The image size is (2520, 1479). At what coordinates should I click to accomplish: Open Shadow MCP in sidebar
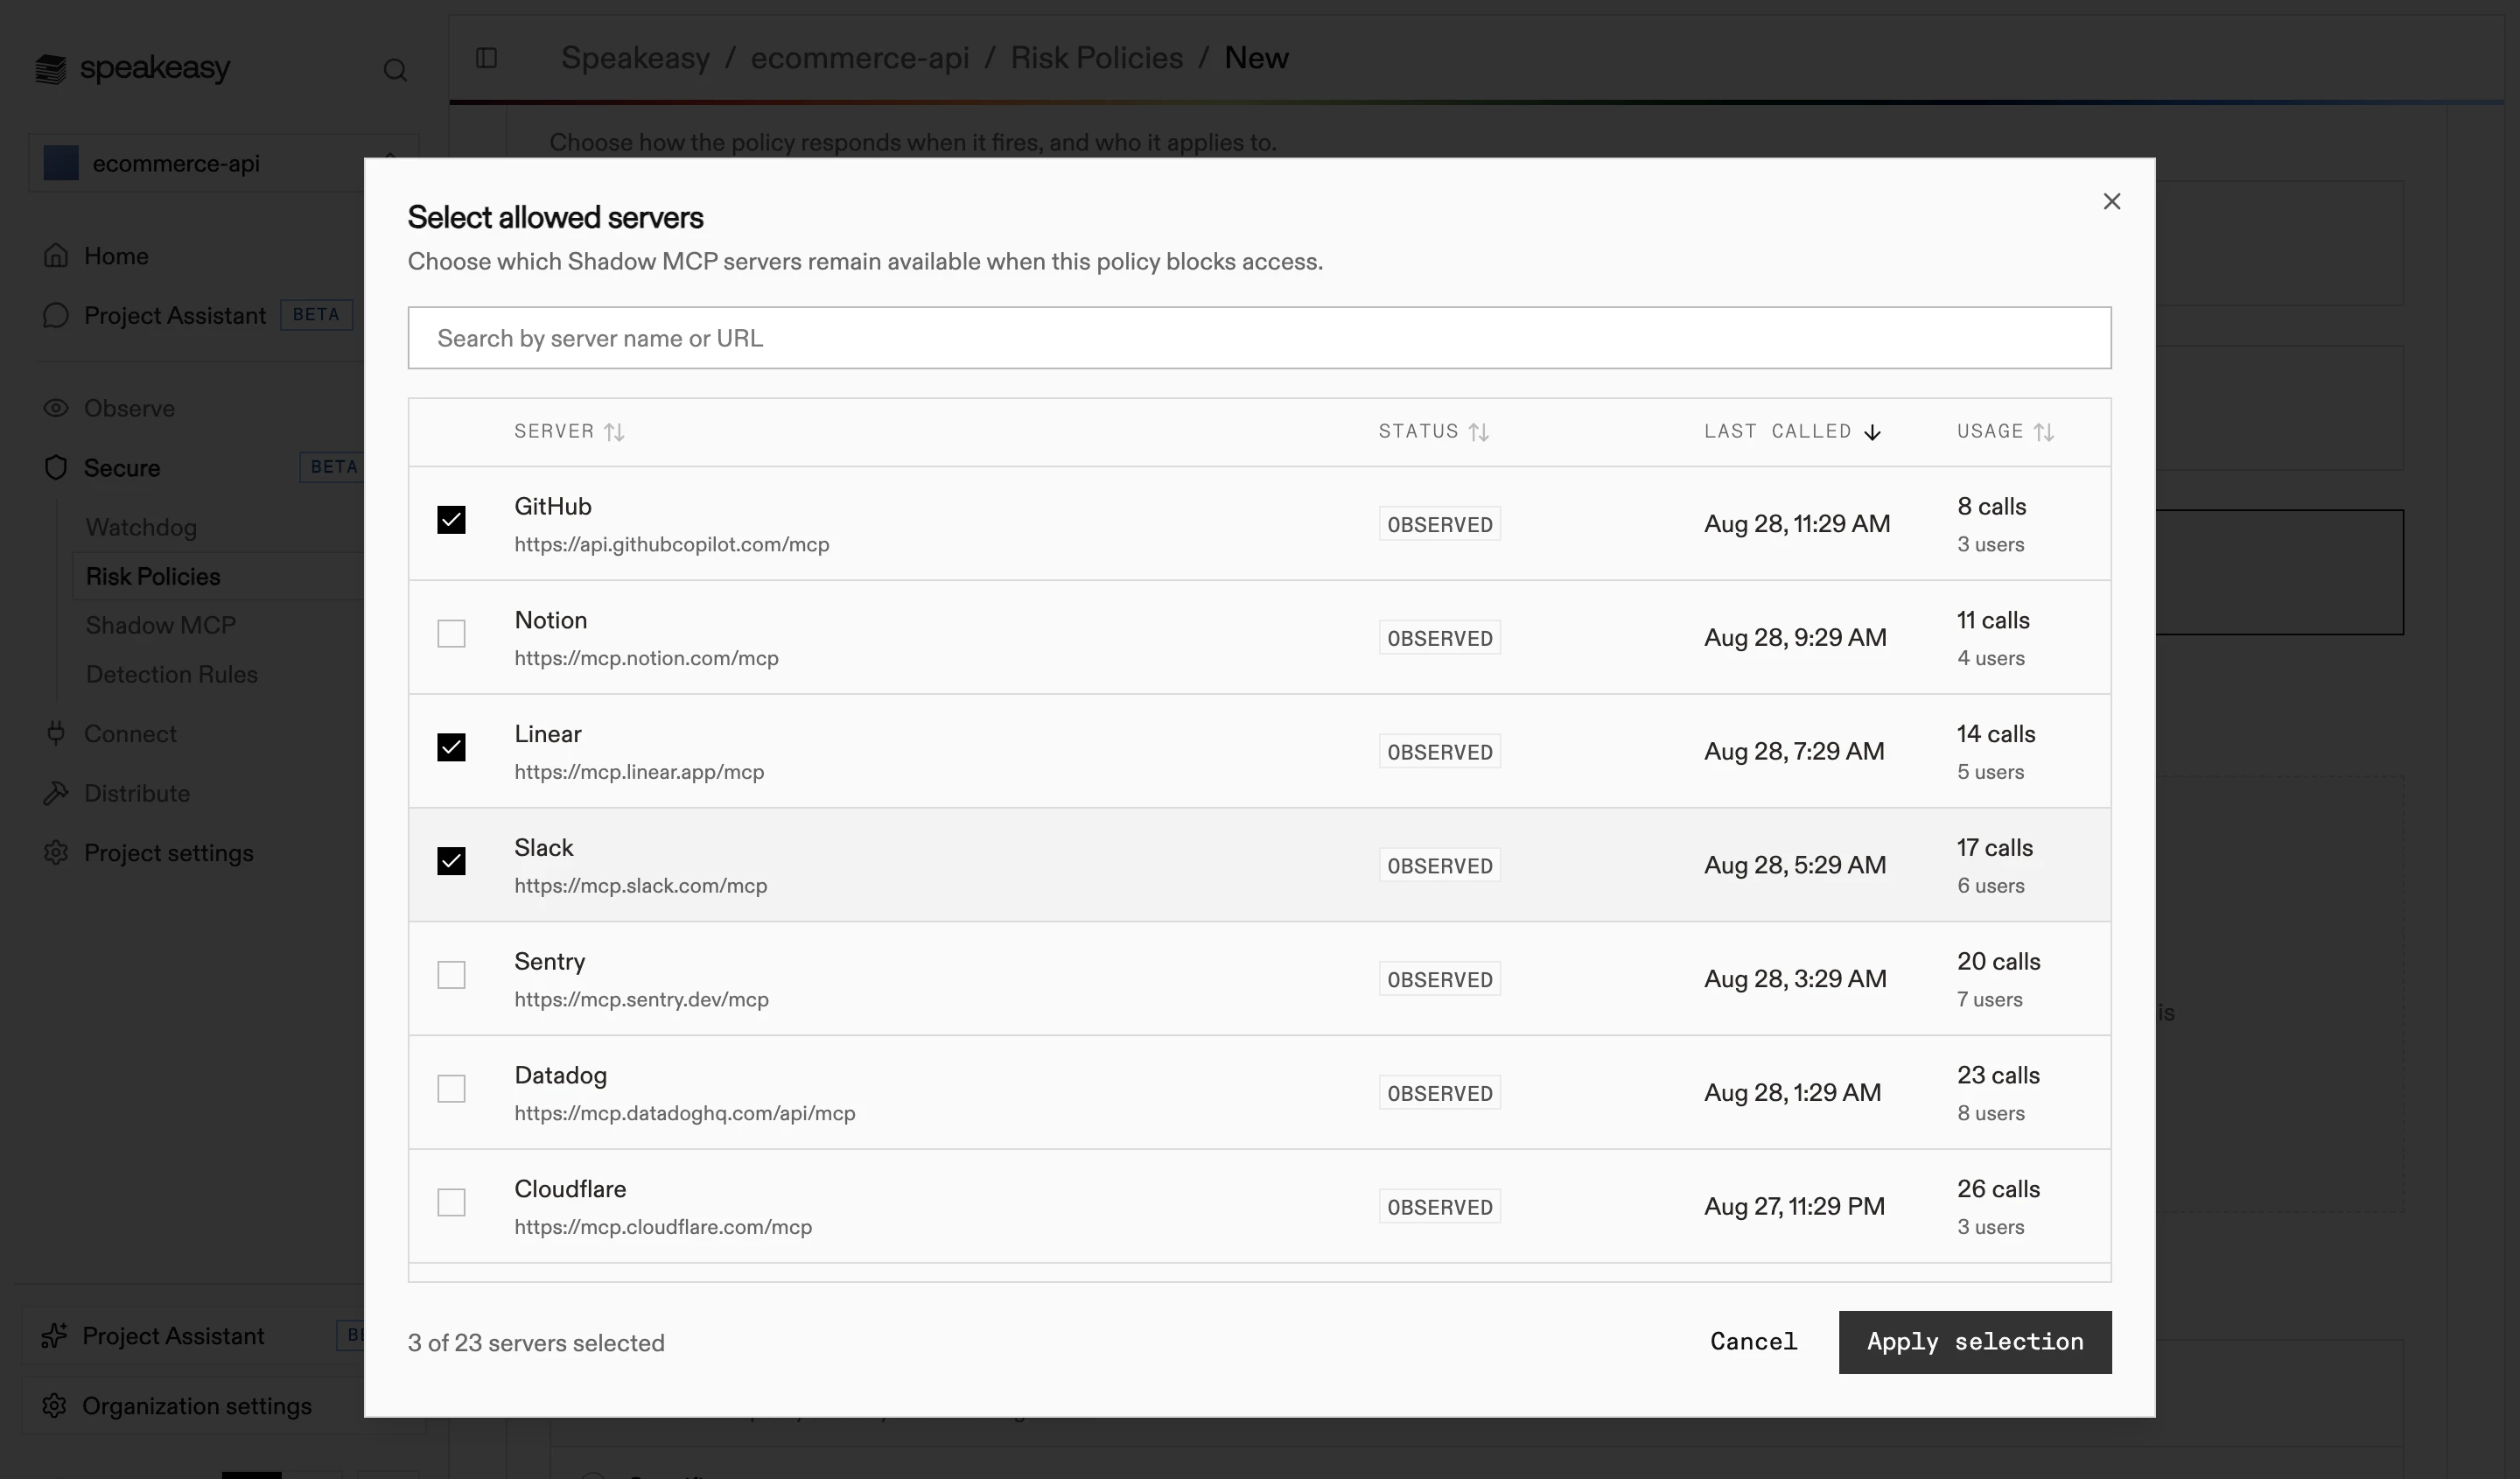click(x=160, y=625)
